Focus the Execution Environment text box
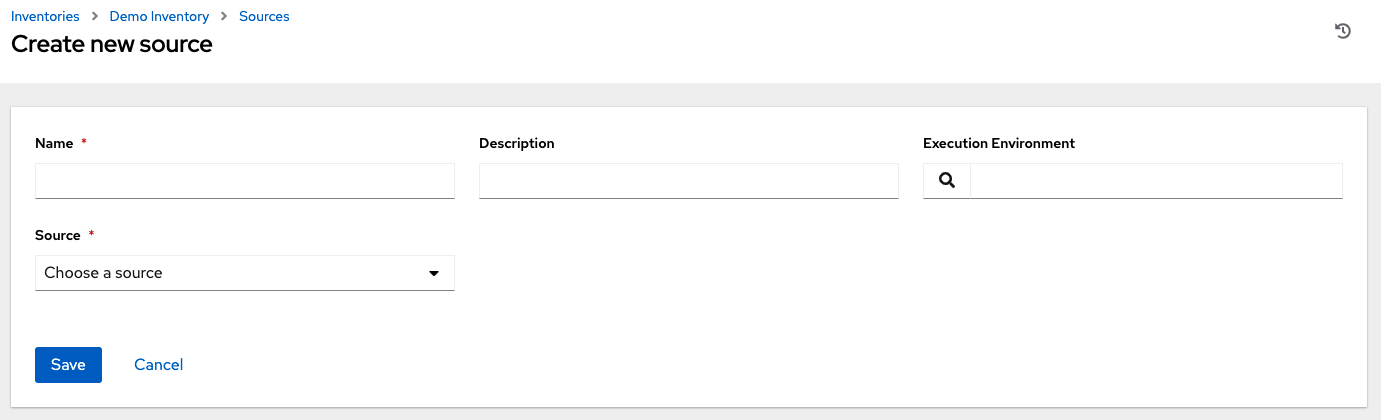This screenshot has height=420, width=1381. pyautogui.click(x=1155, y=181)
